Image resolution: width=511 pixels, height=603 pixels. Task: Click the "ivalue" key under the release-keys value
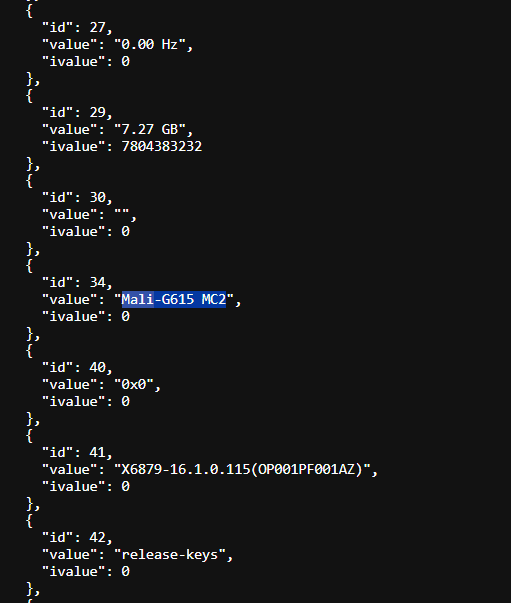point(73,572)
